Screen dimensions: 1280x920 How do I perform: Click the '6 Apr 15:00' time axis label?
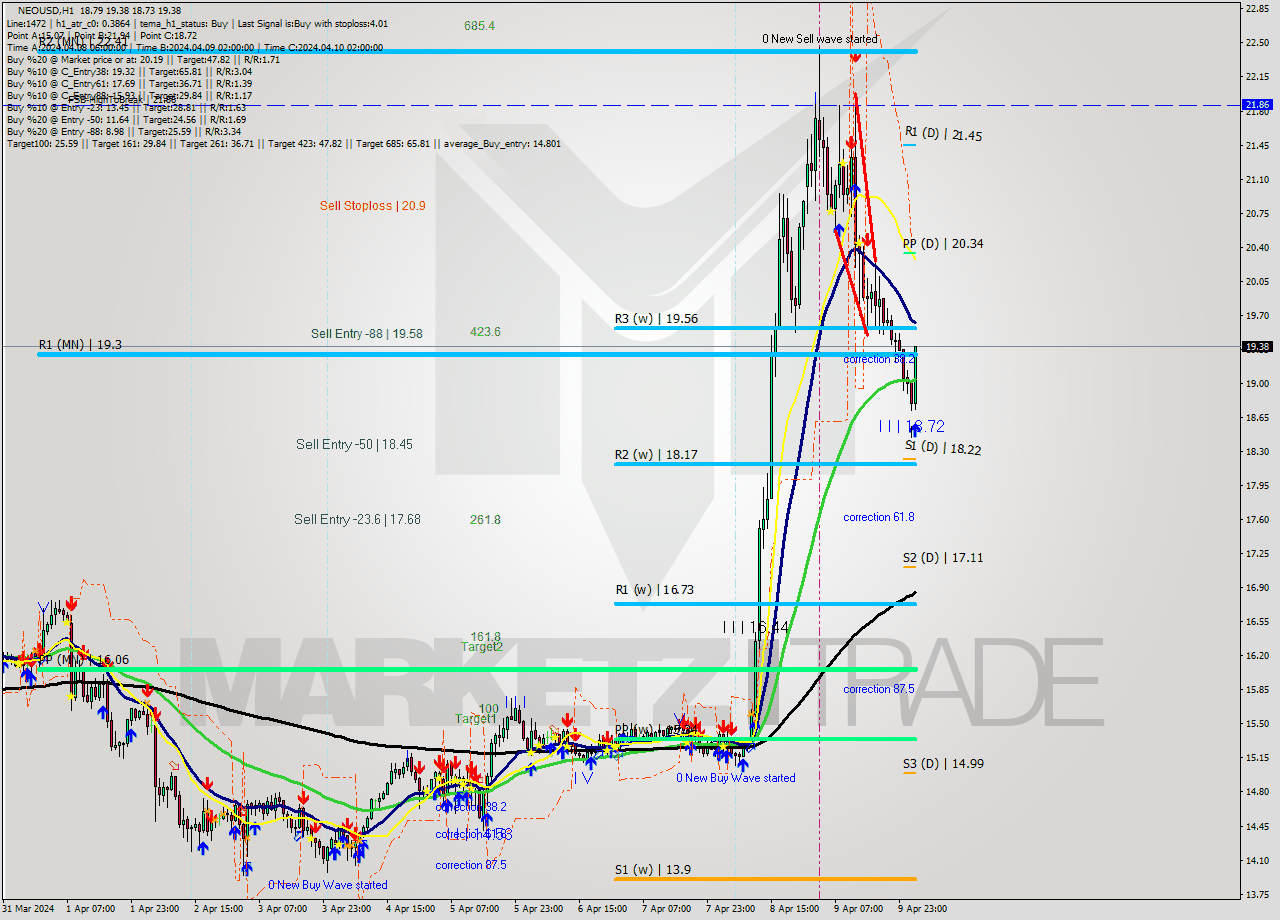tap(603, 909)
